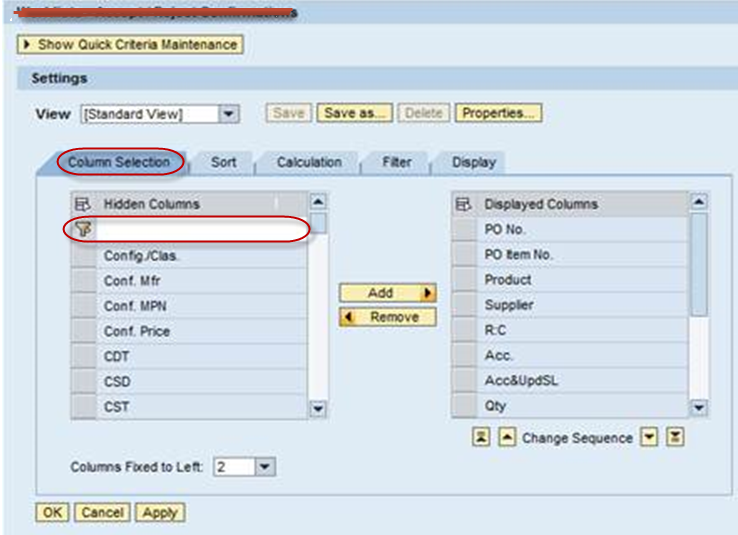The height and width of the screenshot is (535, 738).
Task: Confirm settings with OK
Action: click(52, 512)
